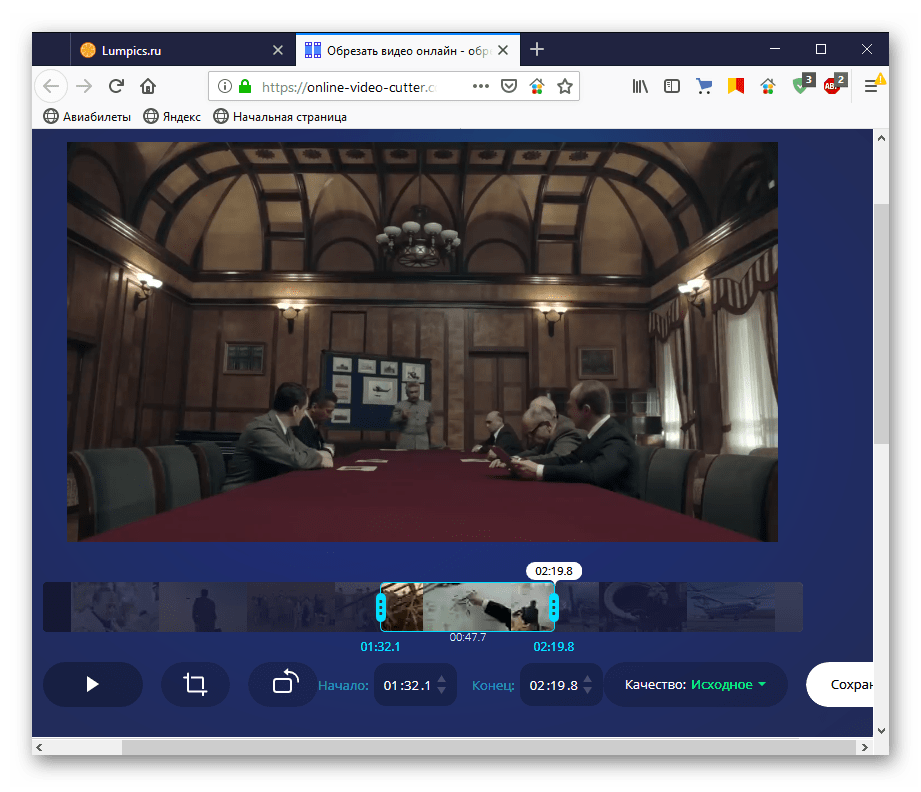Open the shopping cart extension icon
921x792 pixels.
click(x=704, y=86)
